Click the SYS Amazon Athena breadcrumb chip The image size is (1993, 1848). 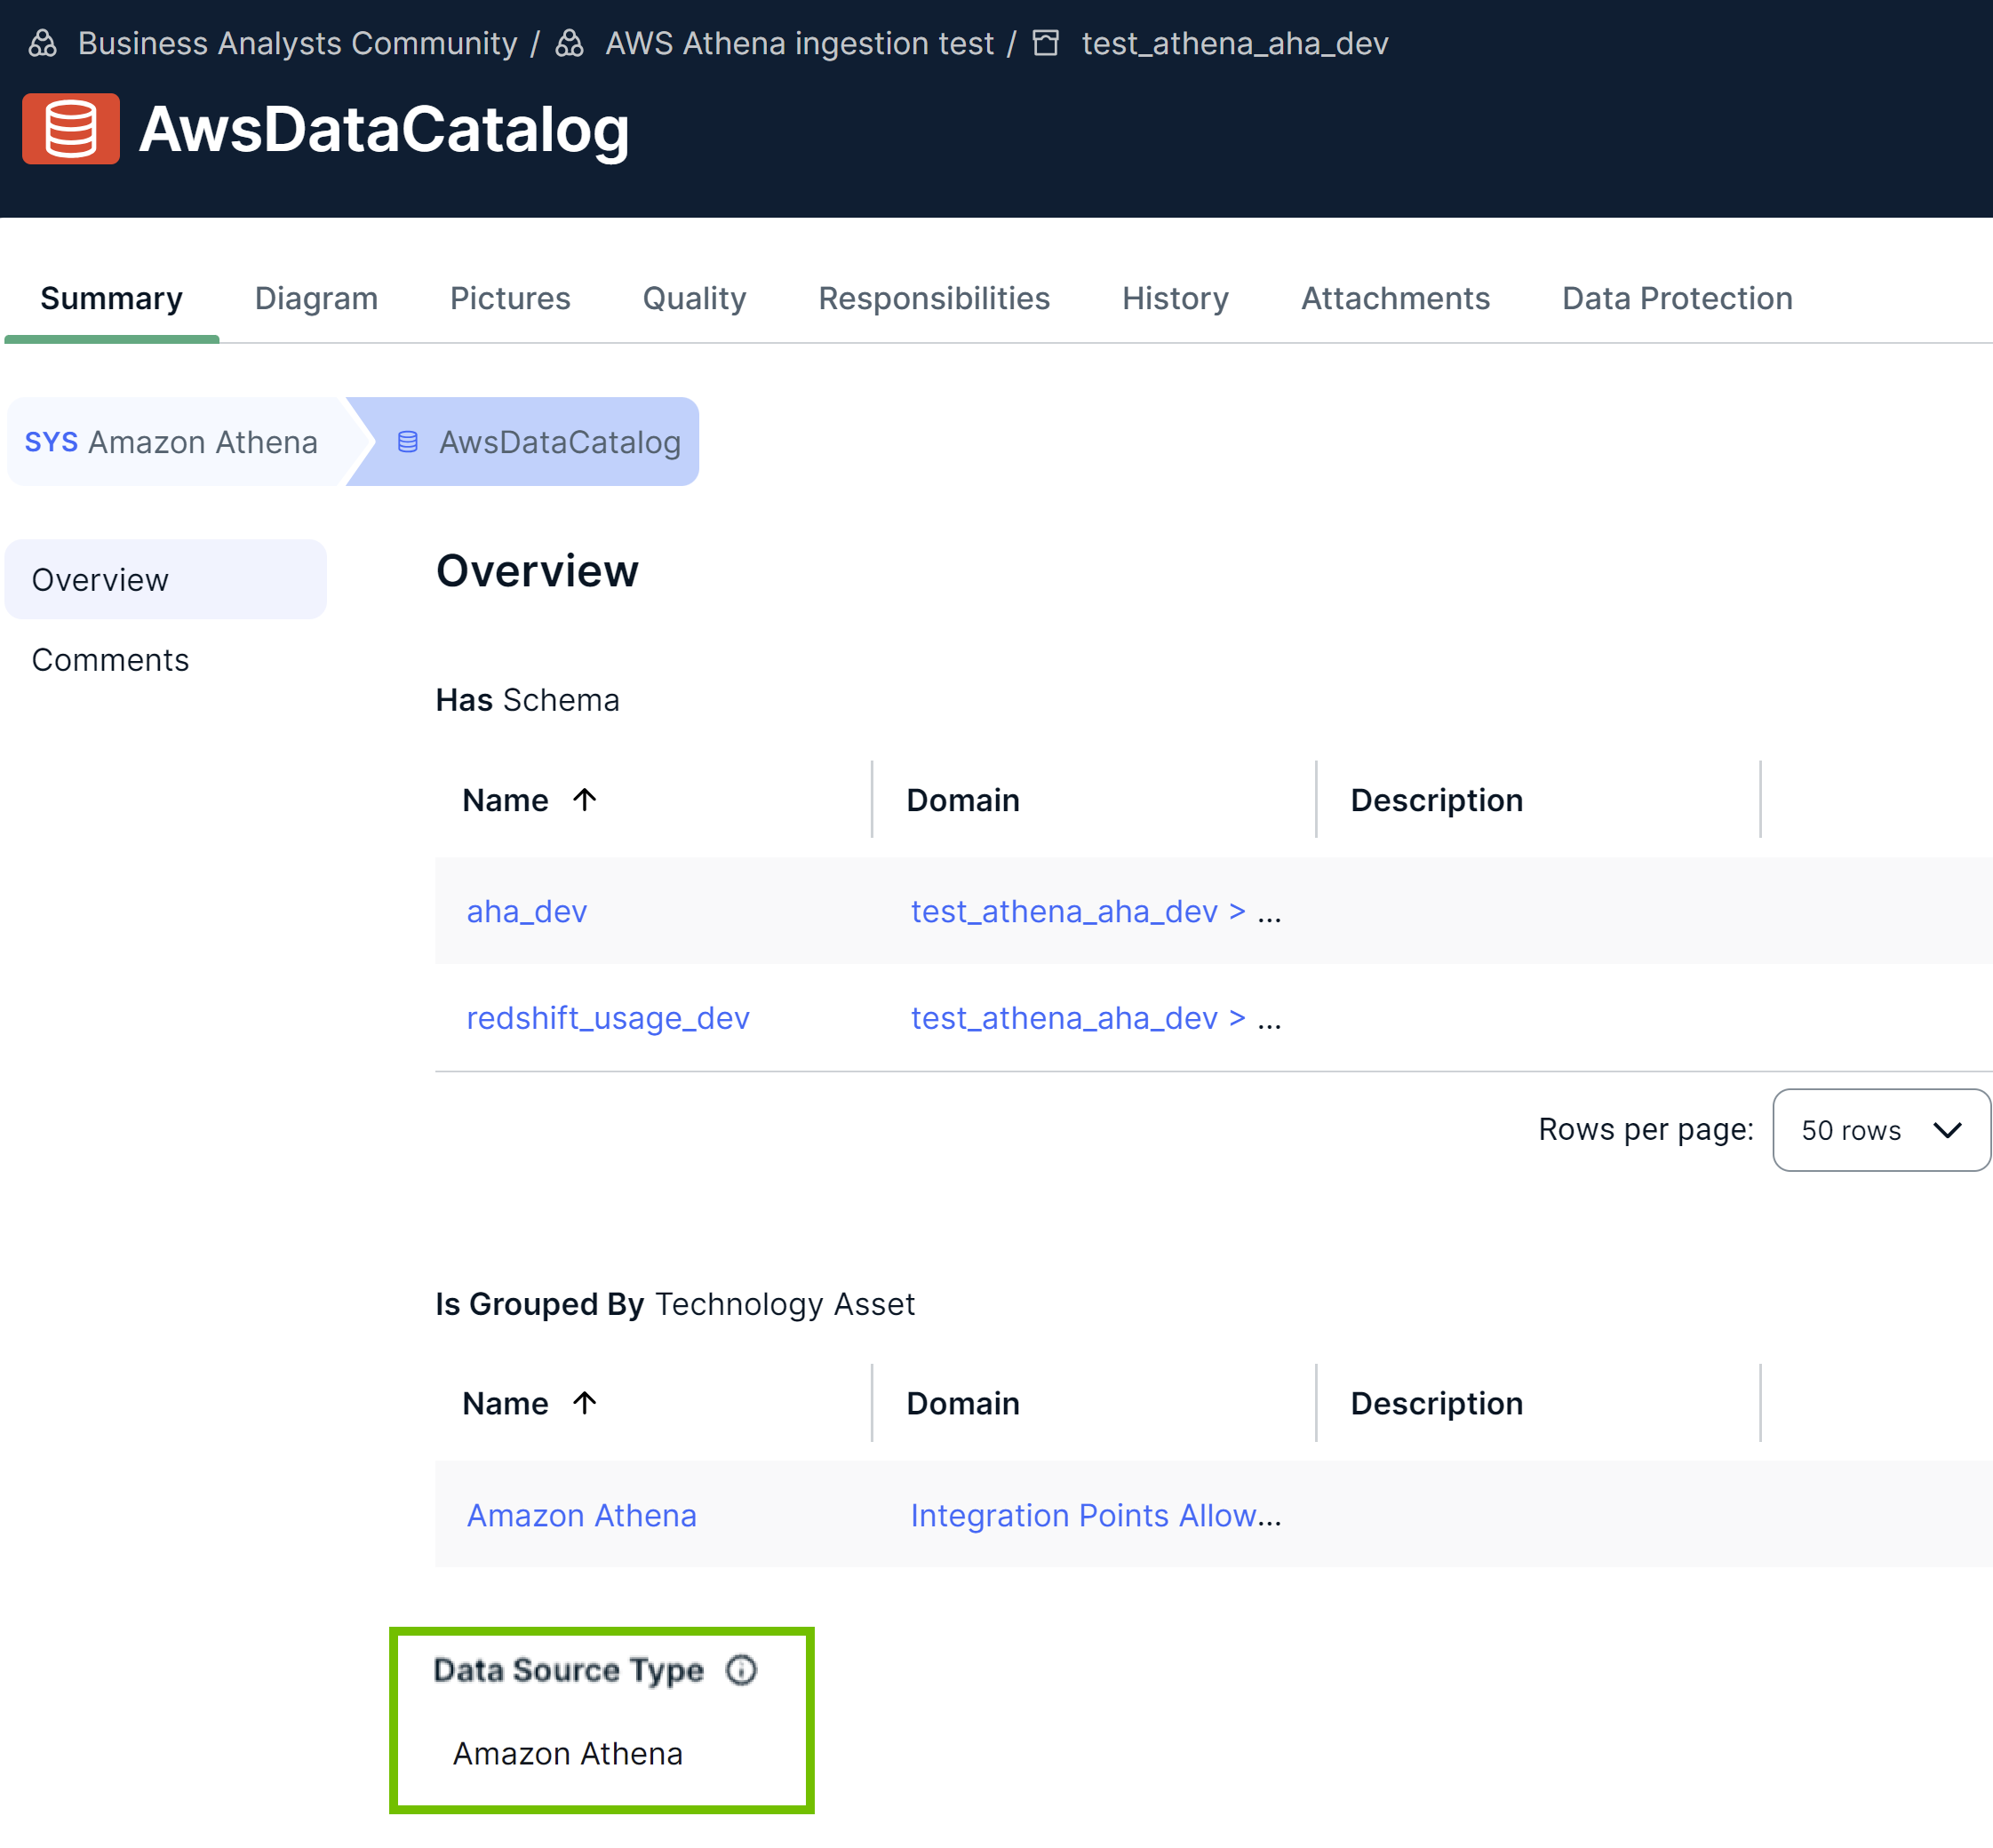172,442
